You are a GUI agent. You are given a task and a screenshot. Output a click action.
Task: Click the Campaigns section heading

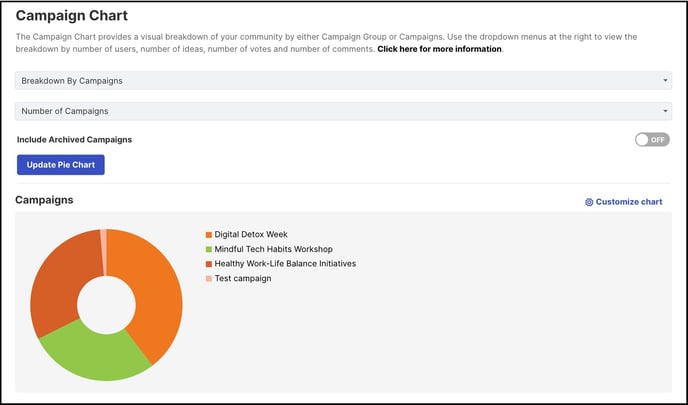44,200
